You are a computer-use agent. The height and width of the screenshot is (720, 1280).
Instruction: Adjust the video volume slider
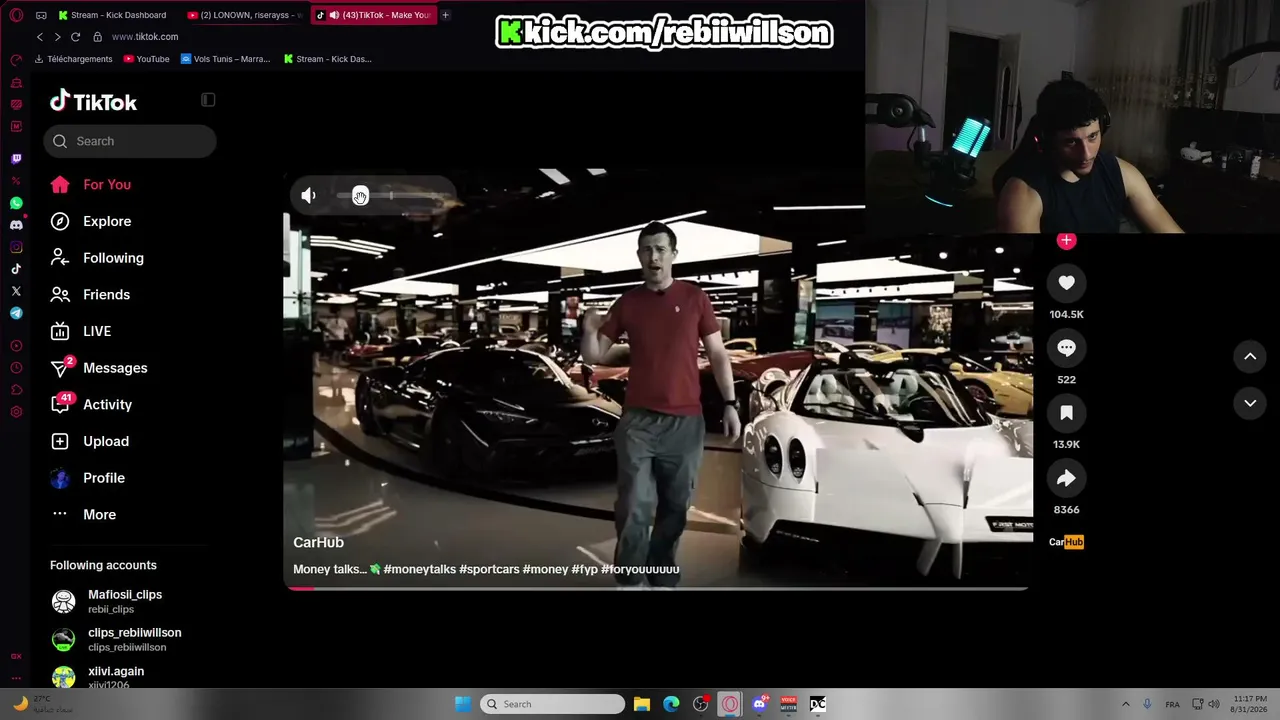390,196
